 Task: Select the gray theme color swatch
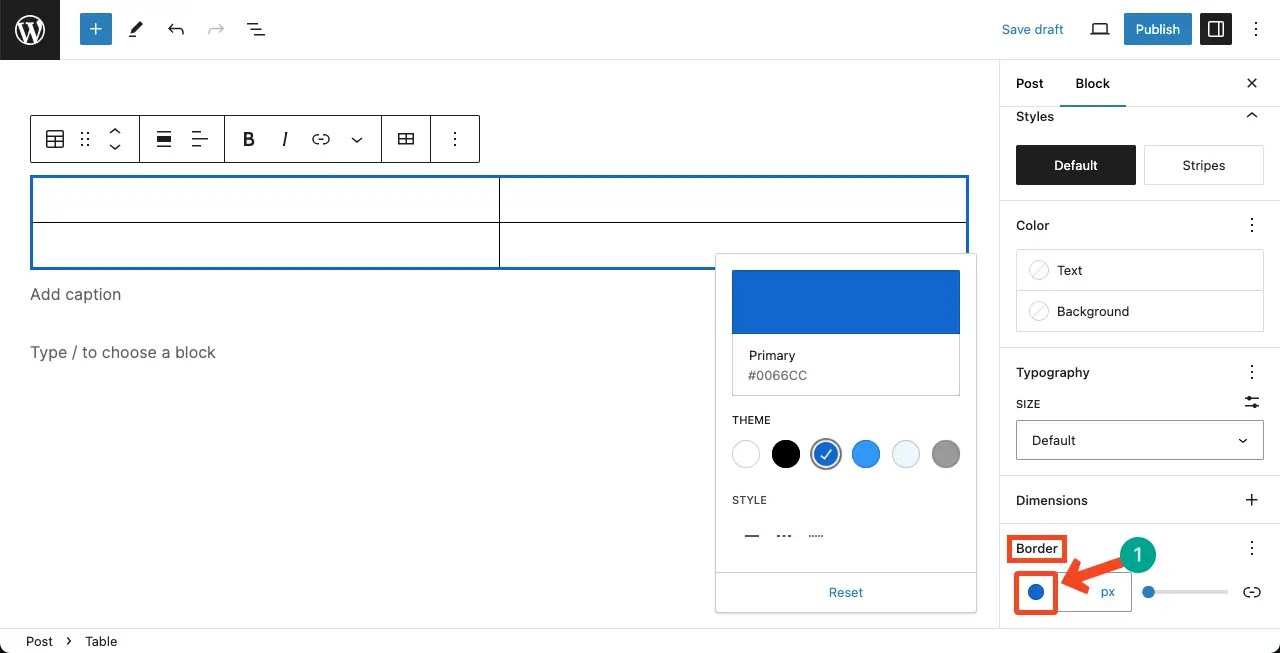[x=945, y=454]
